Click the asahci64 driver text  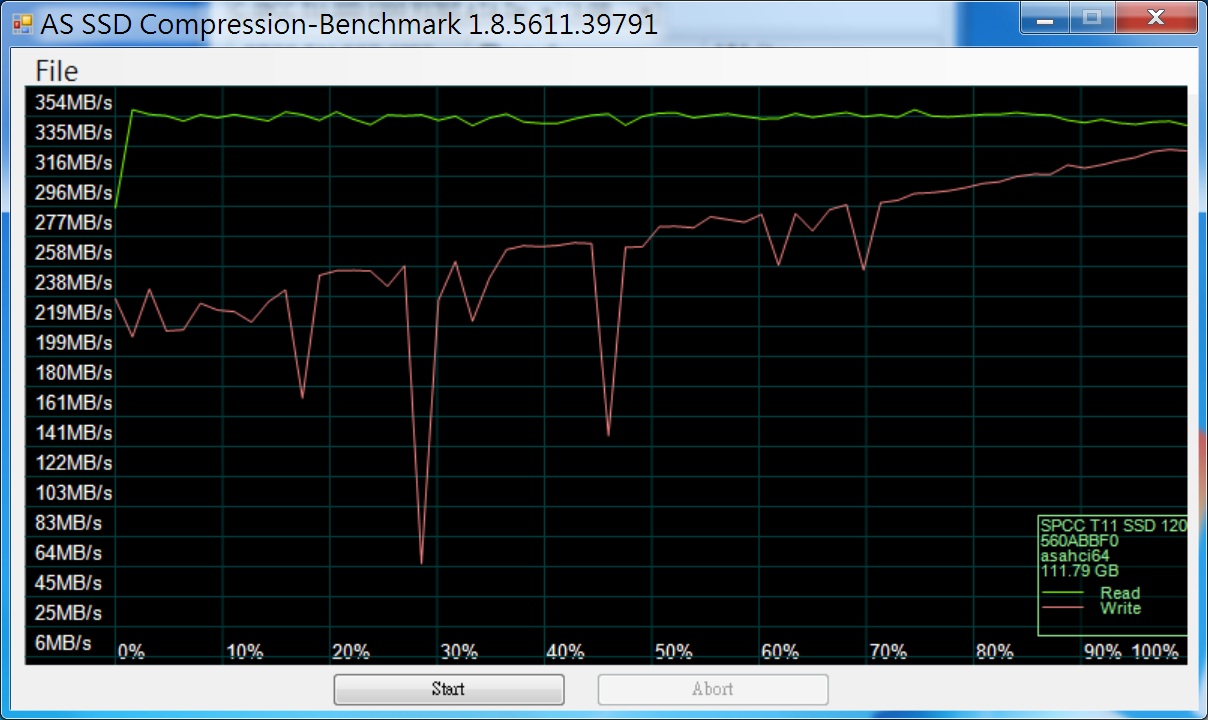point(1075,556)
